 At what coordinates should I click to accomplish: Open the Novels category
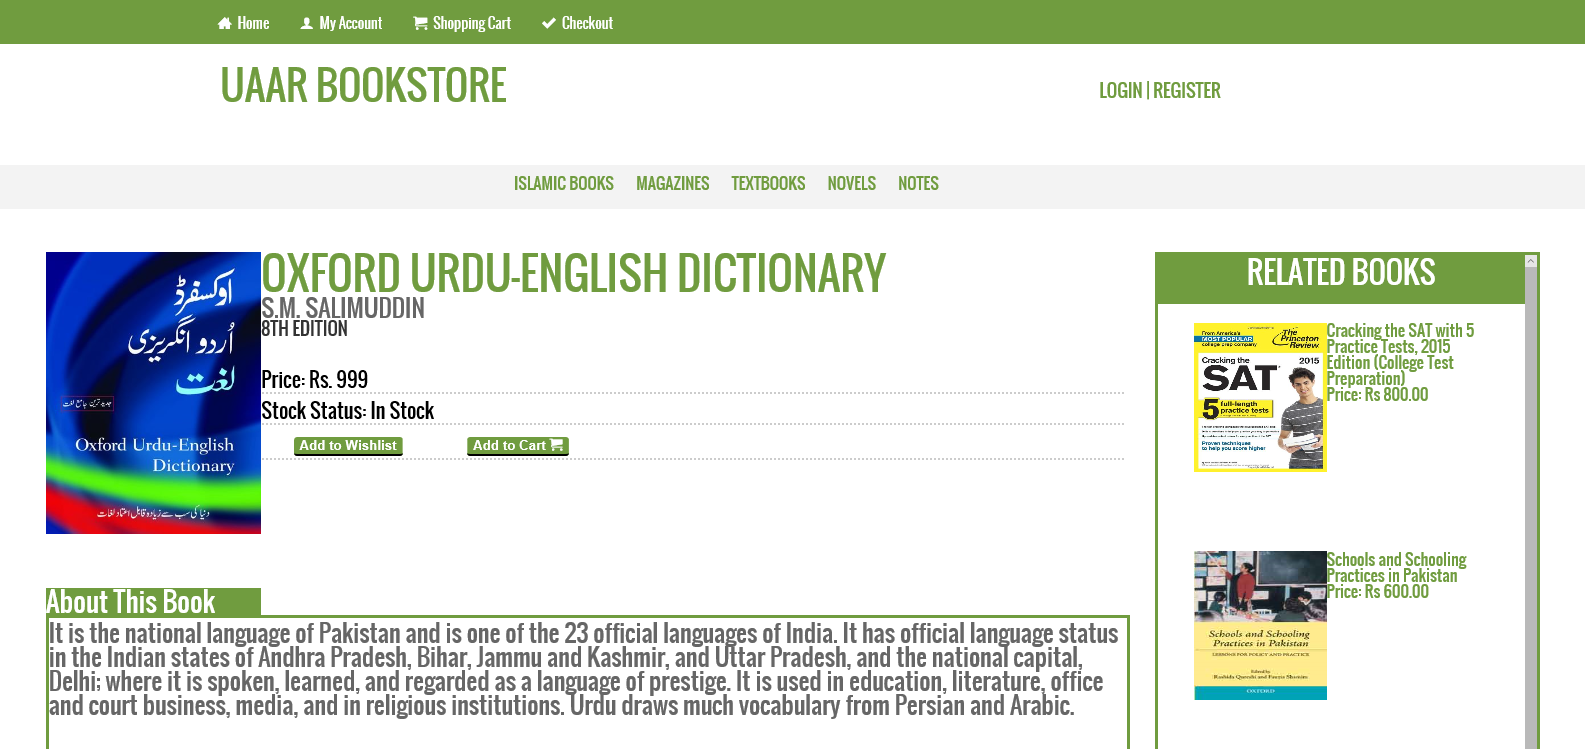[852, 184]
